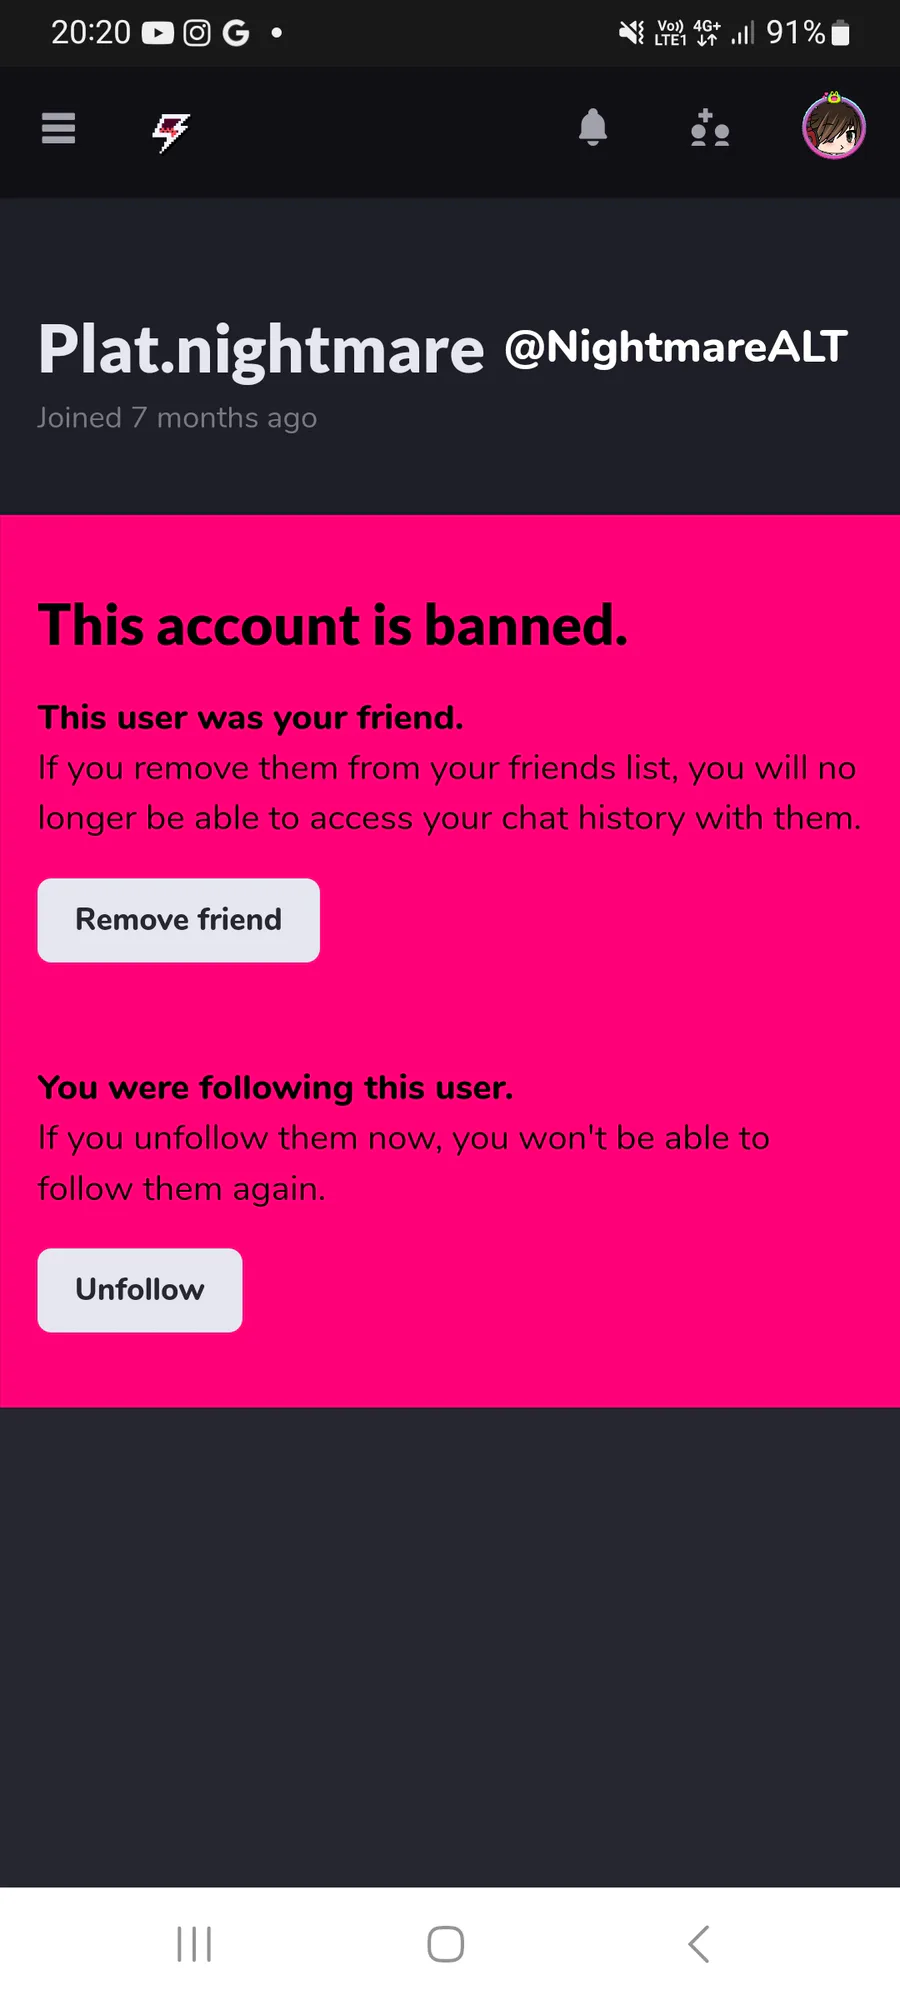This screenshot has height=2000, width=900.
Task: Click the Unfollow button
Action: pos(140,1290)
